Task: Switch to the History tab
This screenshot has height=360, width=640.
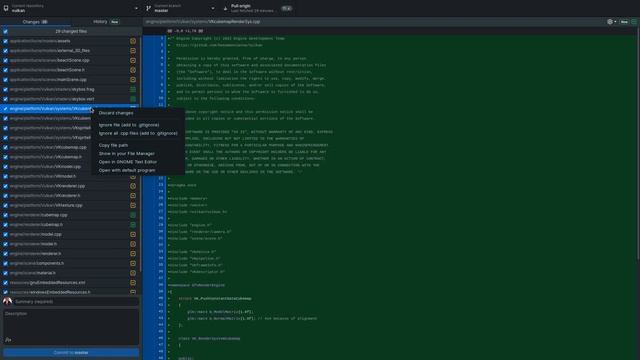Action: [x=106, y=22]
